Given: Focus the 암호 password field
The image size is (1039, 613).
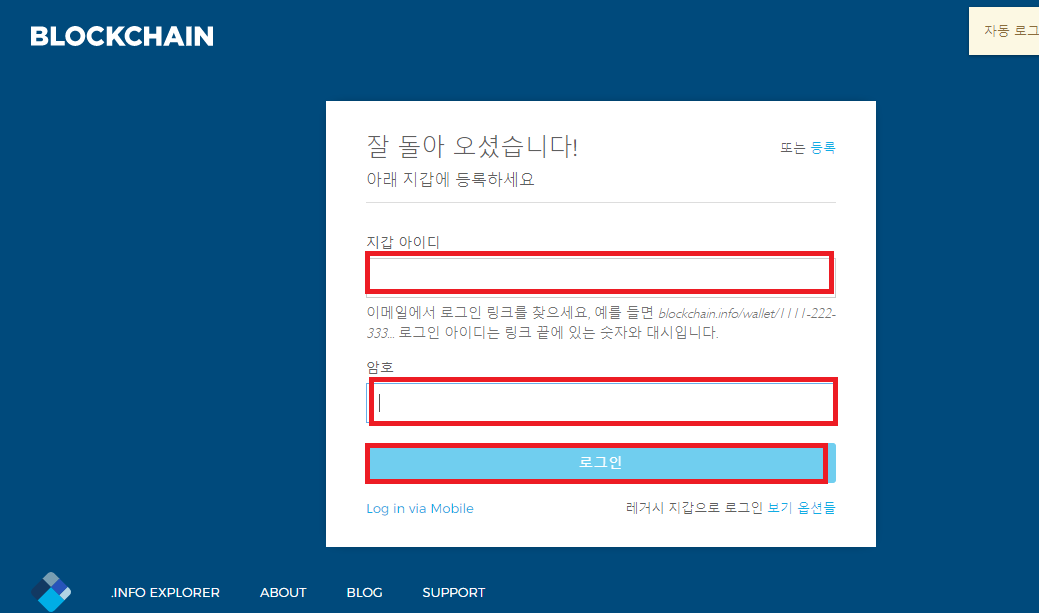Looking at the screenshot, I should 600,402.
